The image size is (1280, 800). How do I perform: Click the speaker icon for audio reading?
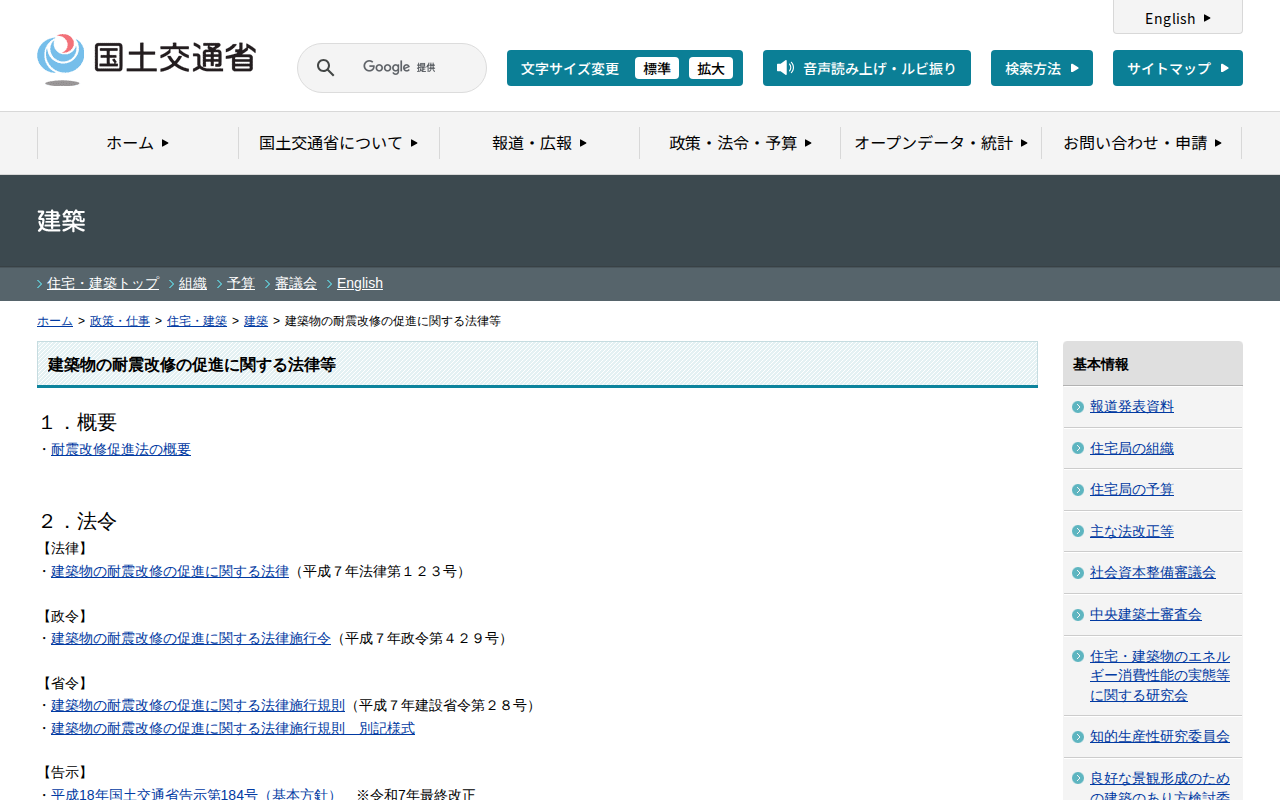point(785,68)
